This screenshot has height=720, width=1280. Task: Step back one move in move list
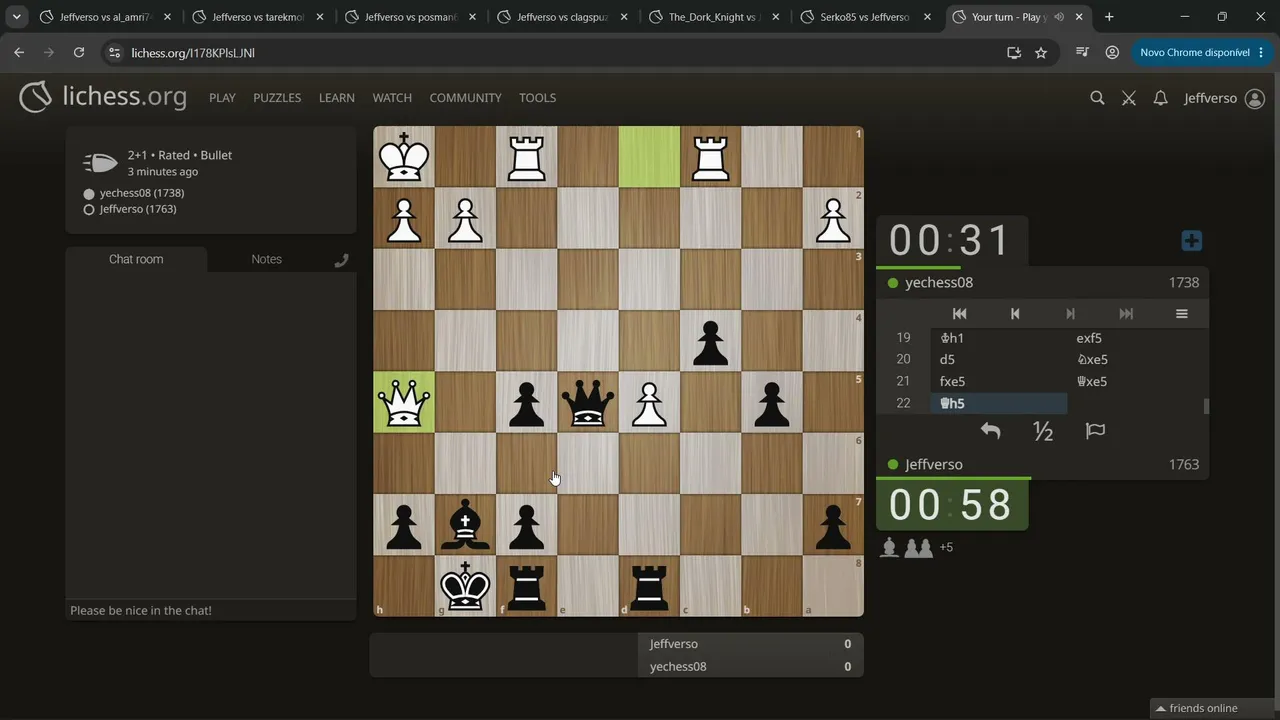(1015, 313)
